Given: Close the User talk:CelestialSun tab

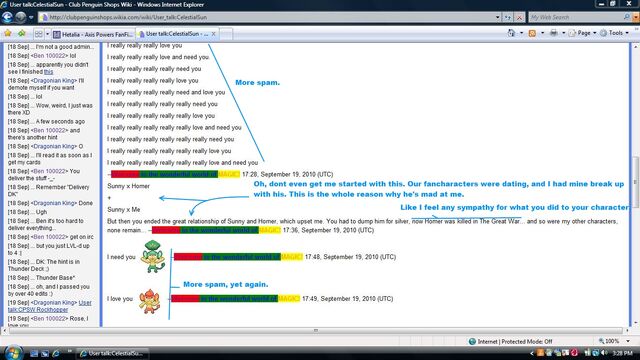Looking at the screenshot, I should coord(213,34).
